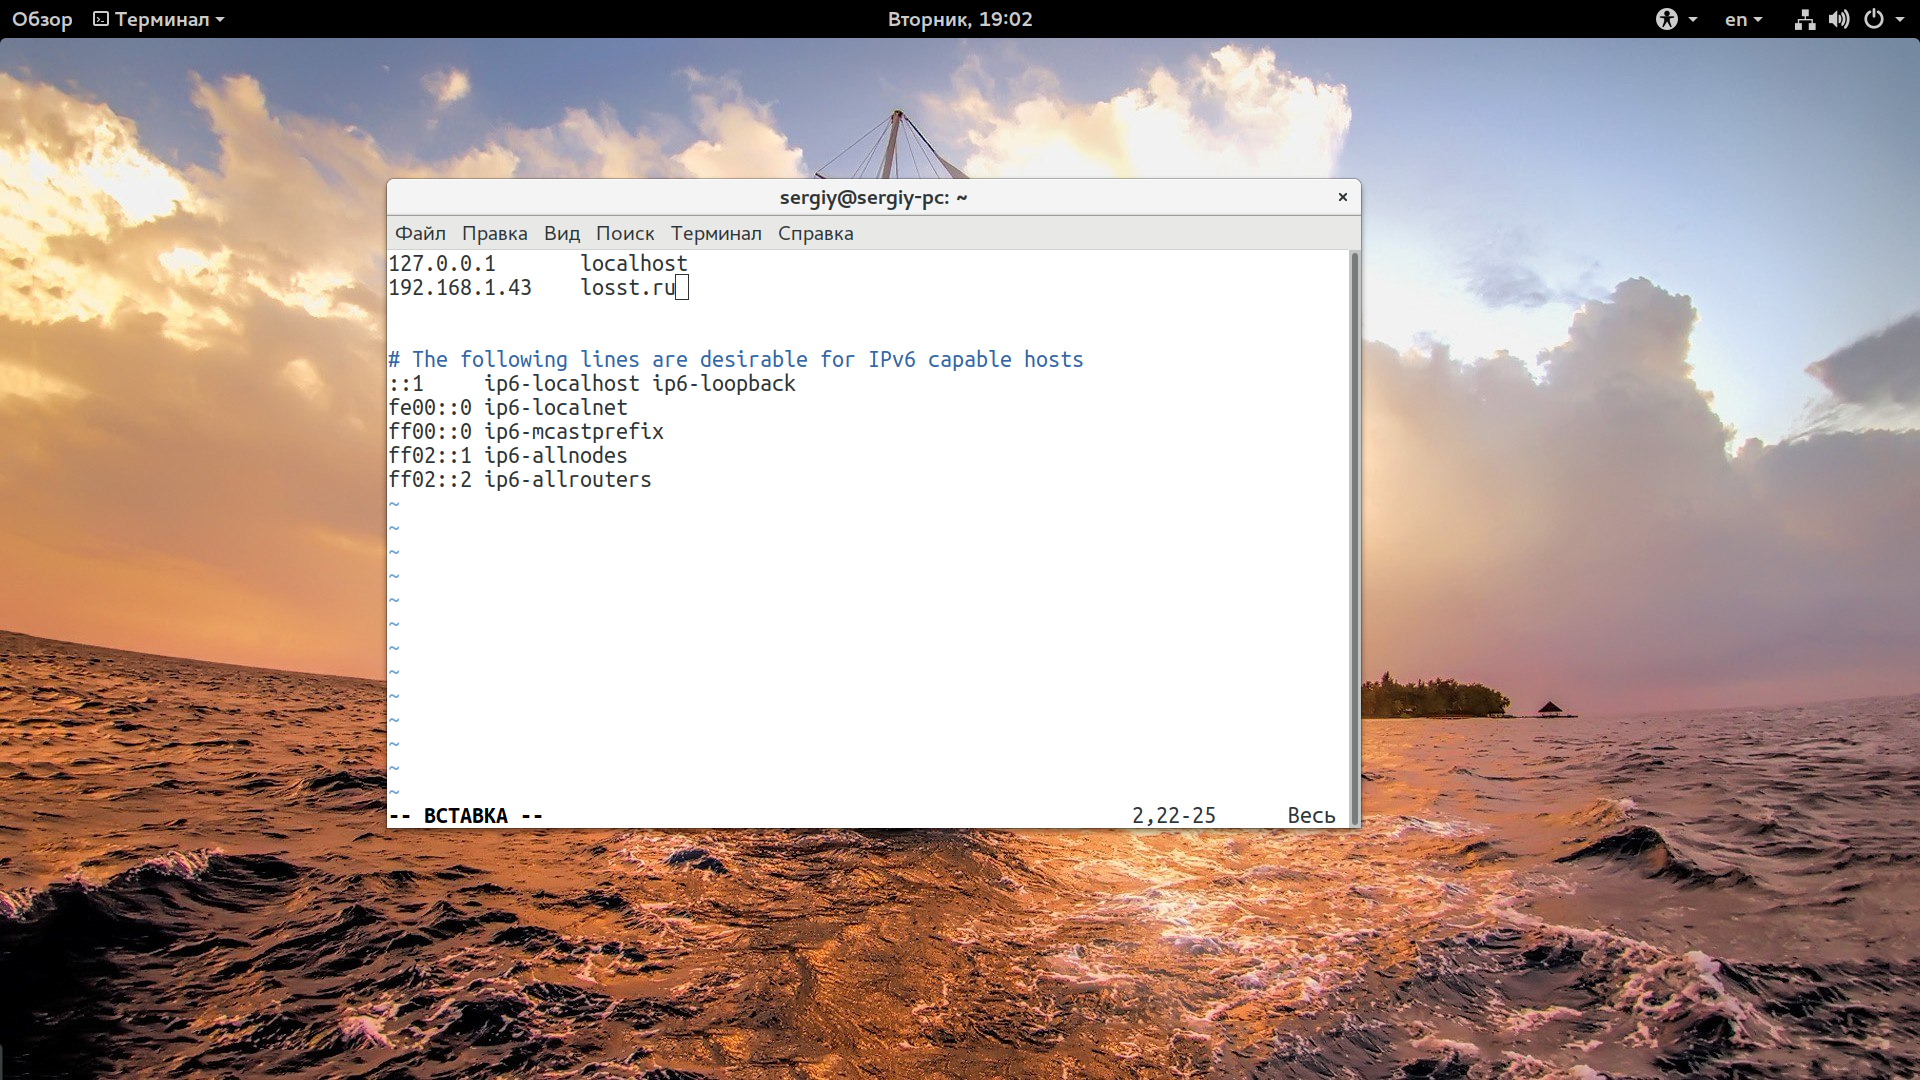
Task: Open the Файл menu
Action: [x=420, y=233]
